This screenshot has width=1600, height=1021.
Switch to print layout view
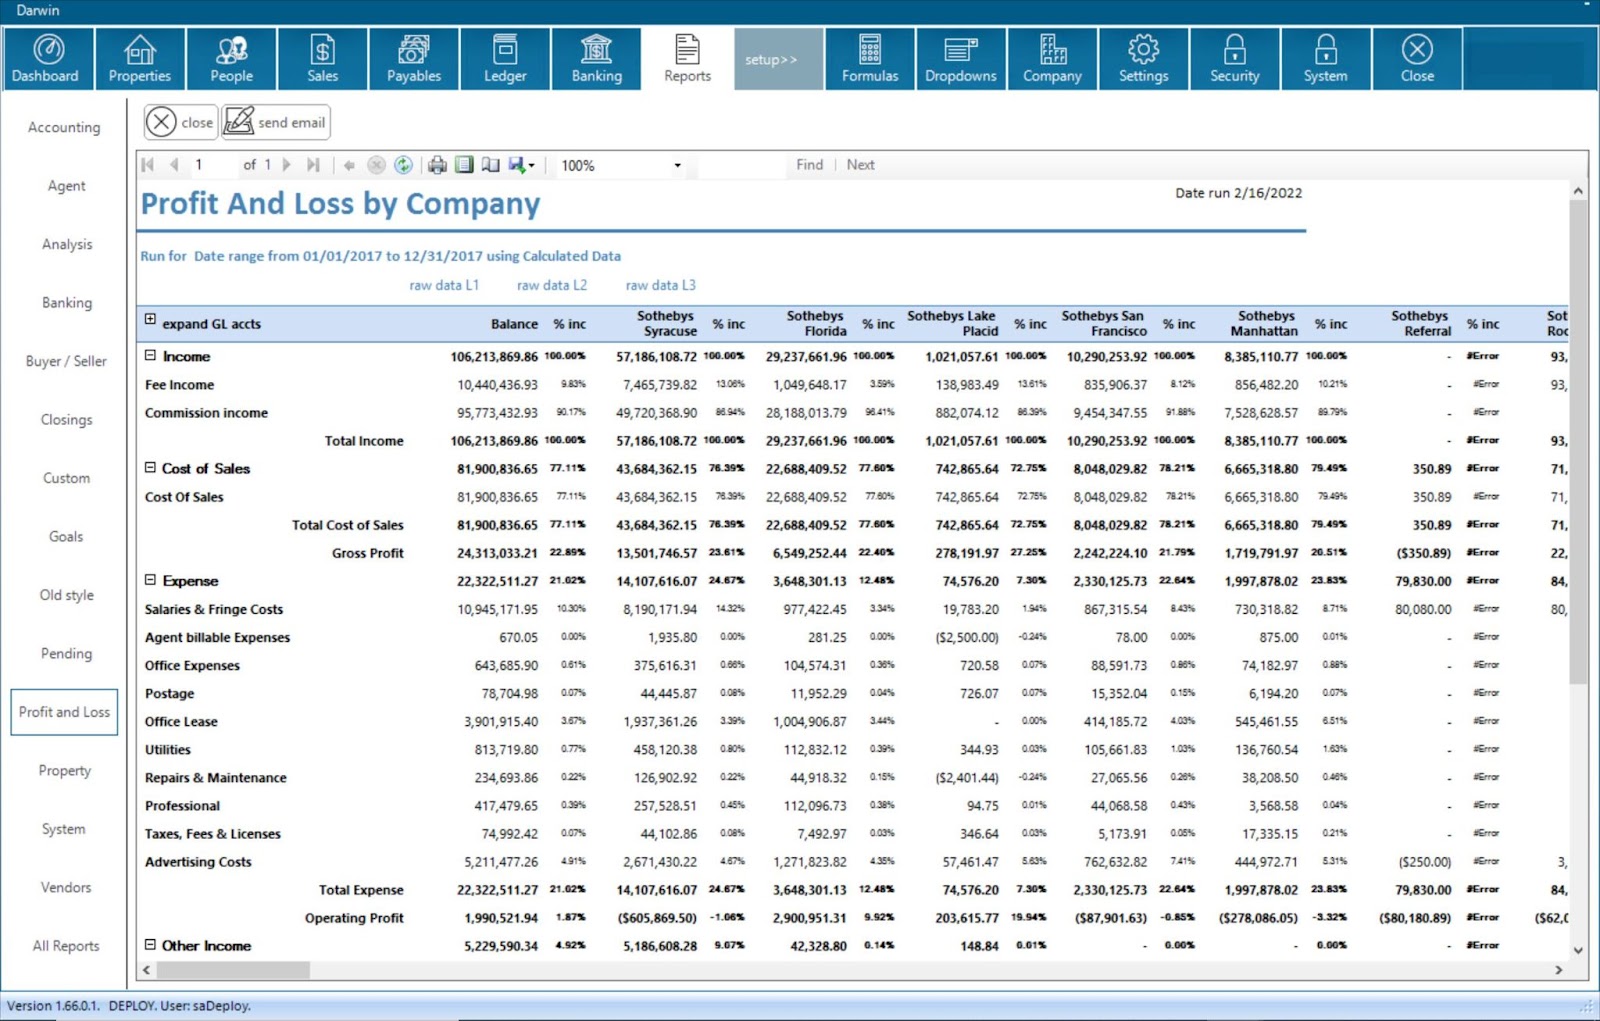(x=464, y=165)
